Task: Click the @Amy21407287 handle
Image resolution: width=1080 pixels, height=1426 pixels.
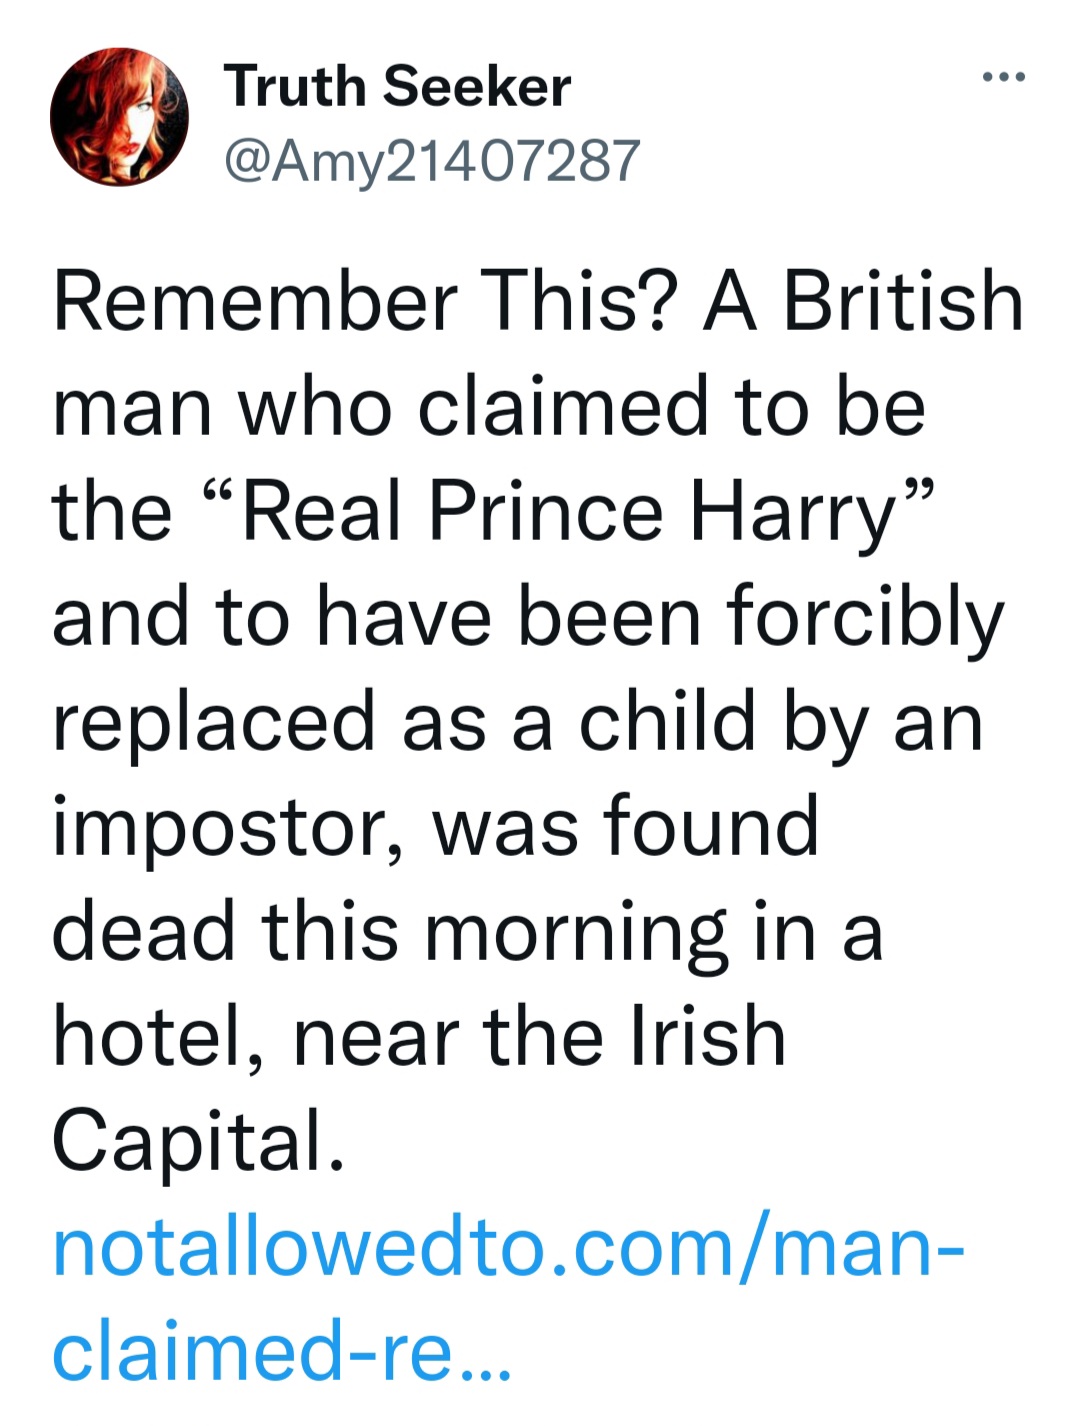Action: click(x=432, y=160)
